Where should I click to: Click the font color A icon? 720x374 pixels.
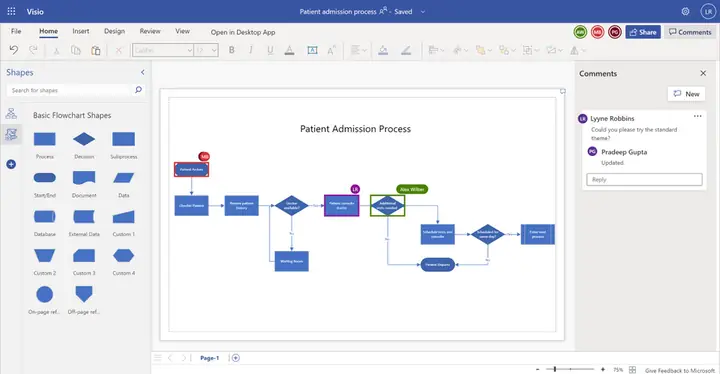pyautogui.click(x=289, y=51)
